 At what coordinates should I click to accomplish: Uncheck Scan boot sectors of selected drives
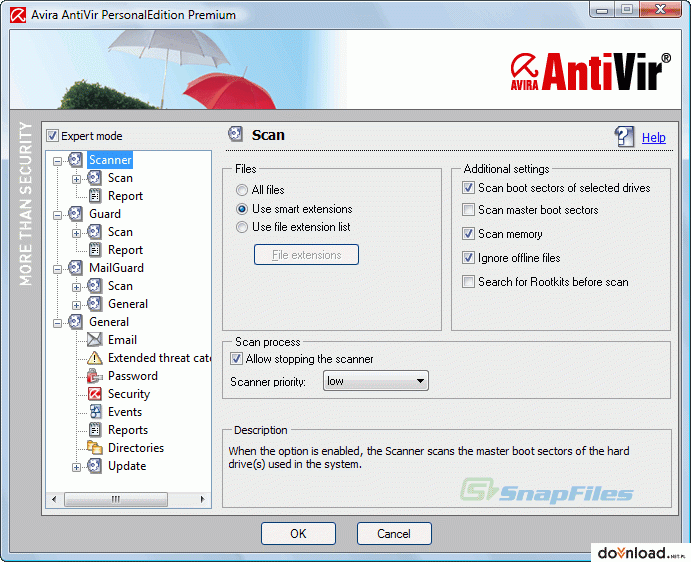468,188
